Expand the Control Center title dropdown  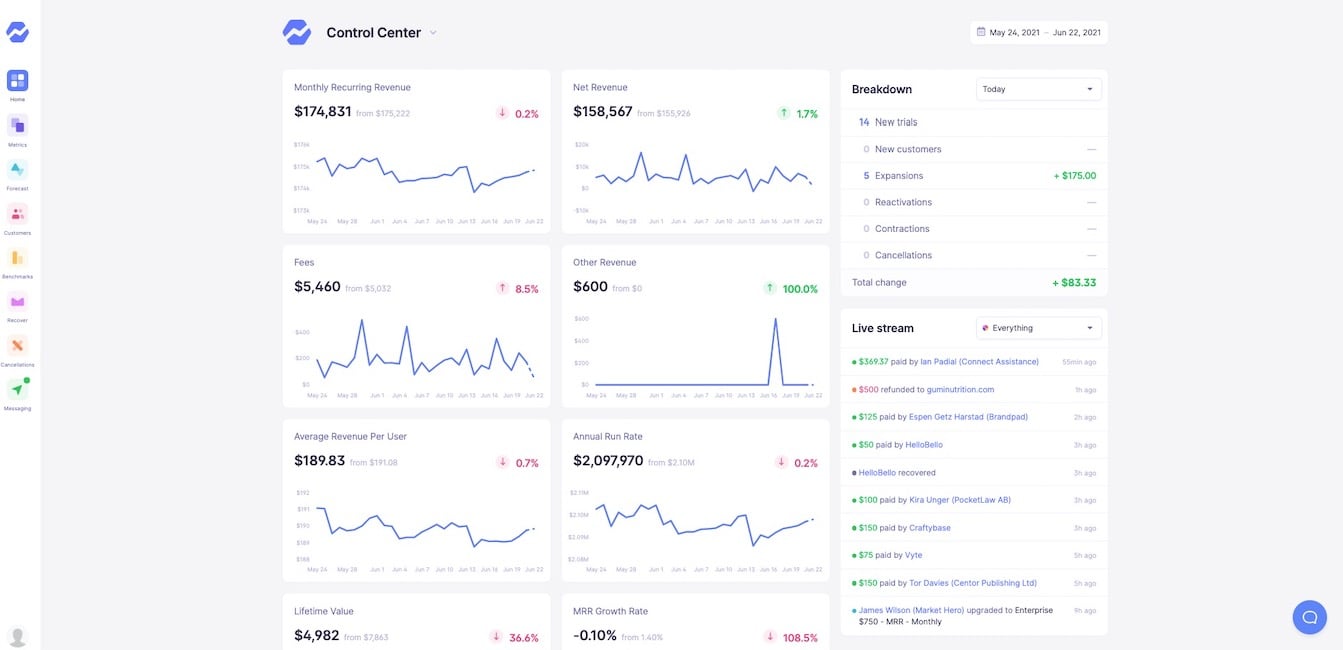[x=432, y=32]
